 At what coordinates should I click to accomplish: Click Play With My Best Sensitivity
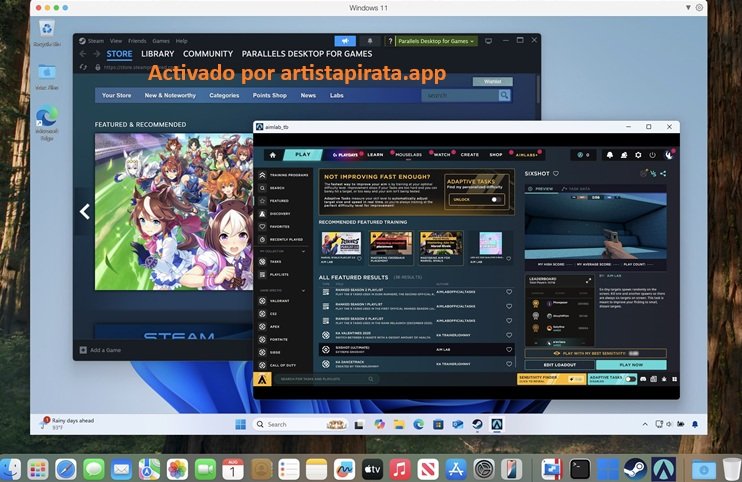pyautogui.click(x=596, y=353)
